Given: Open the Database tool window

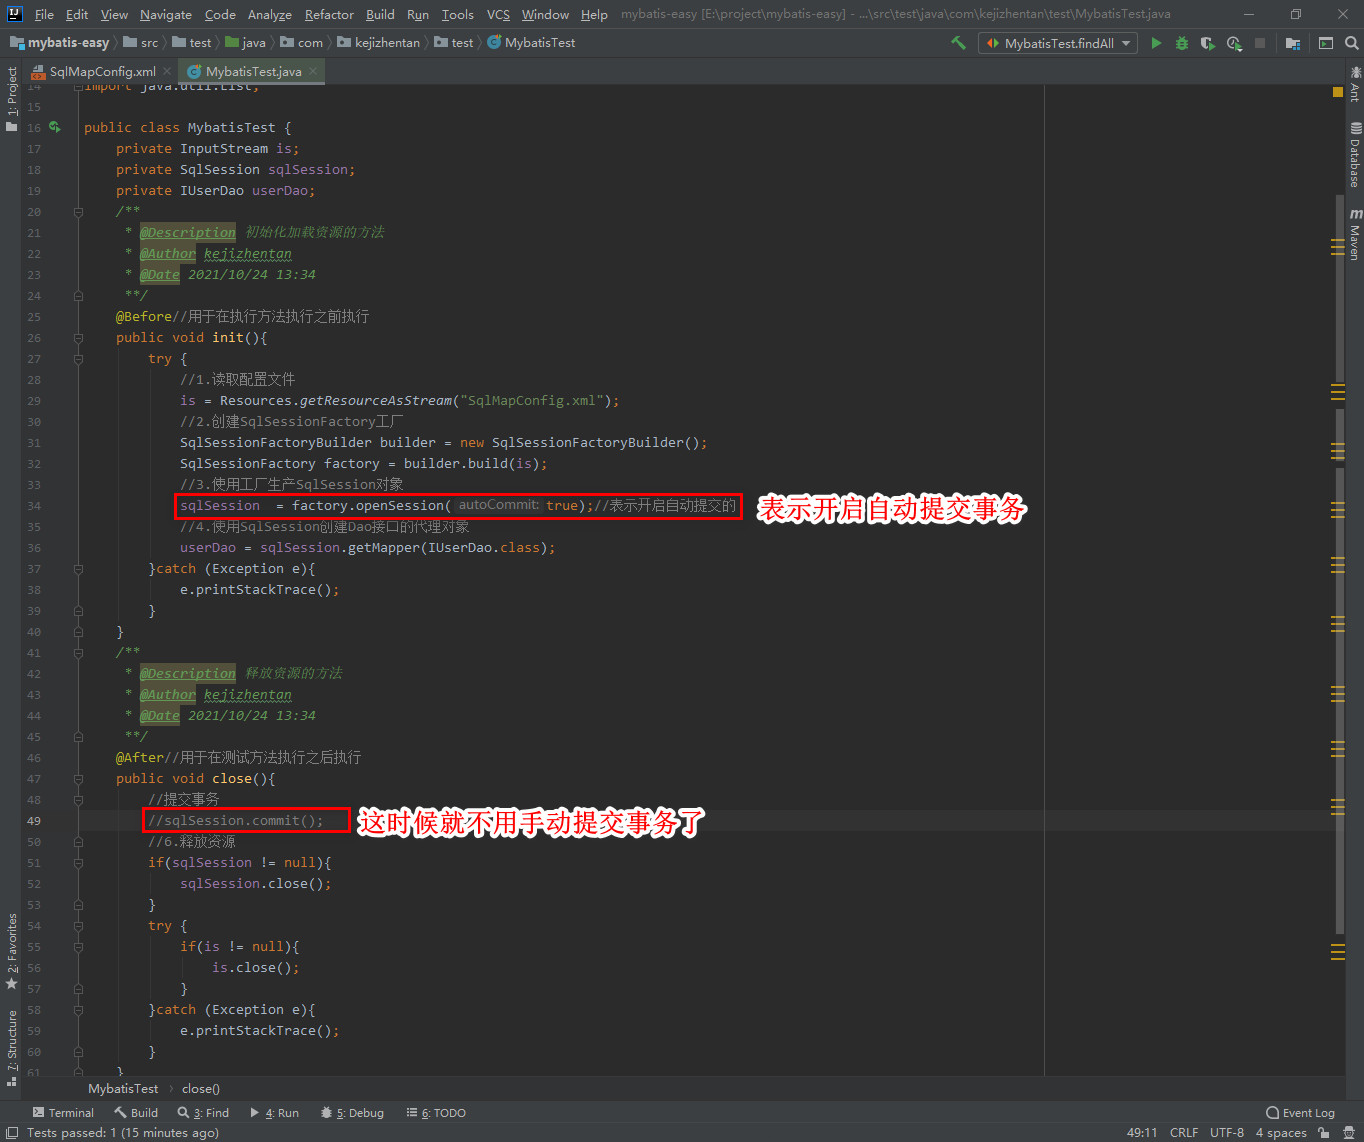Looking at the screenshot, I should click(1355, 155).
